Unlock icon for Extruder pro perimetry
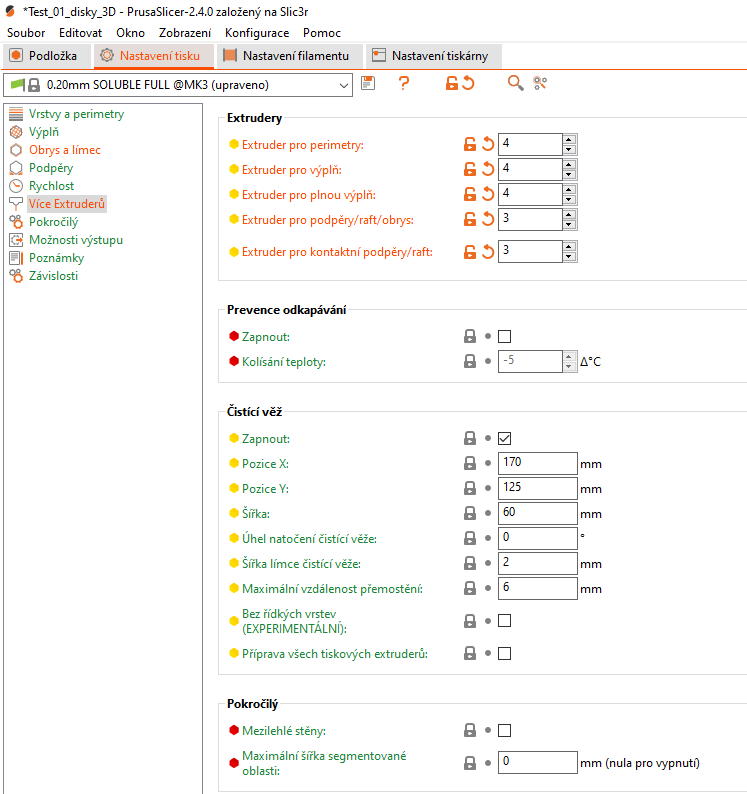 point(469,144)
